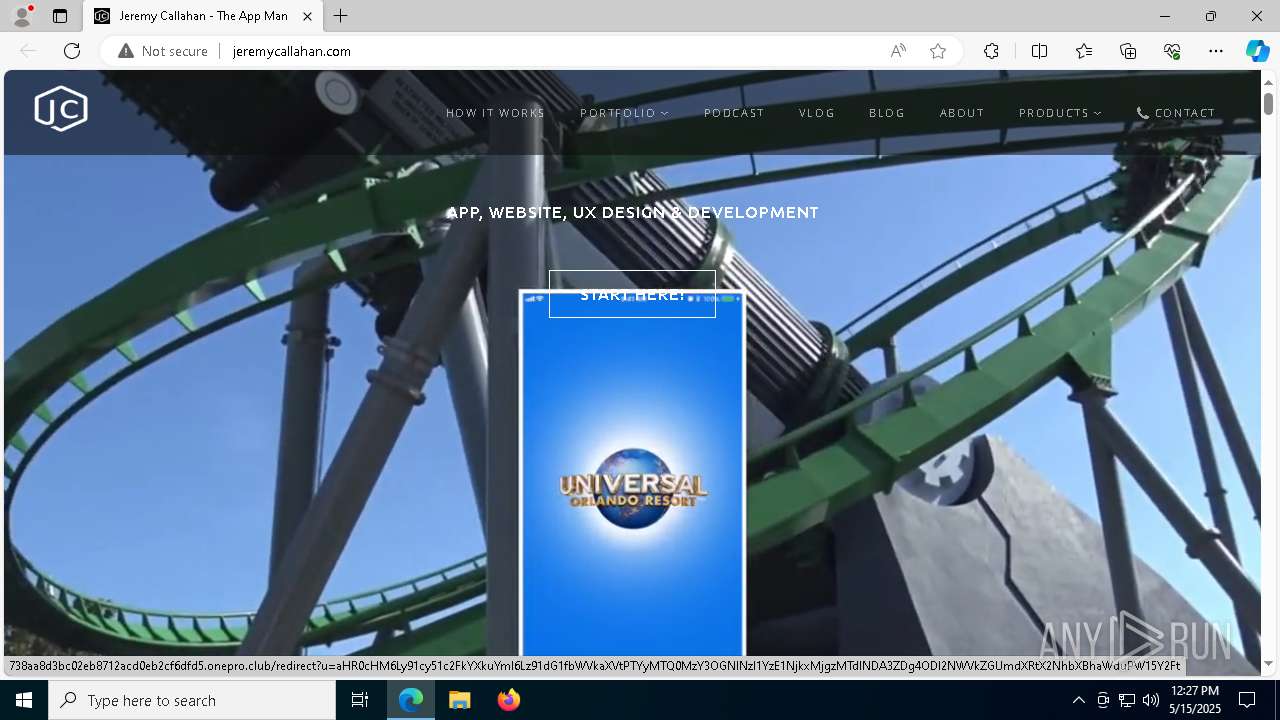Click the START HERE! button
The image size is (1280, 720).
pos(632,294)
